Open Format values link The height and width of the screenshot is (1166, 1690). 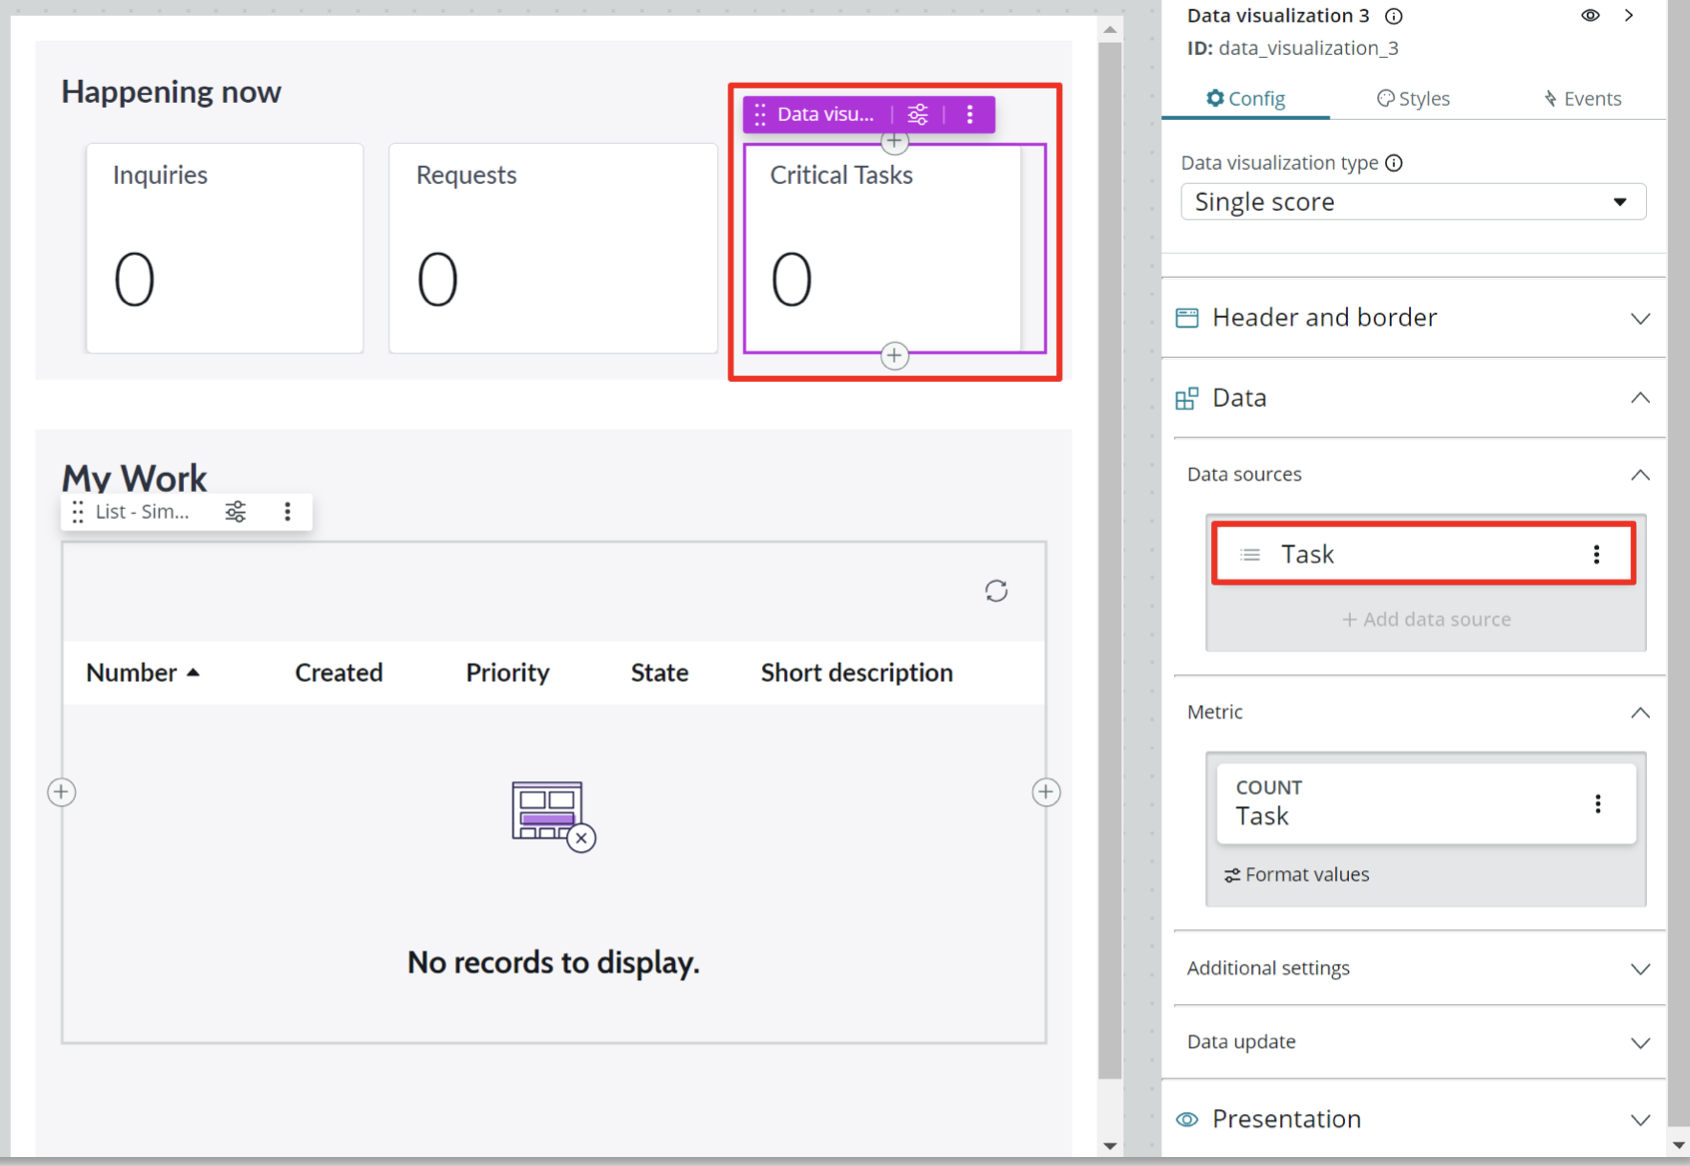pyautogui.click(x=1297, y=874)
